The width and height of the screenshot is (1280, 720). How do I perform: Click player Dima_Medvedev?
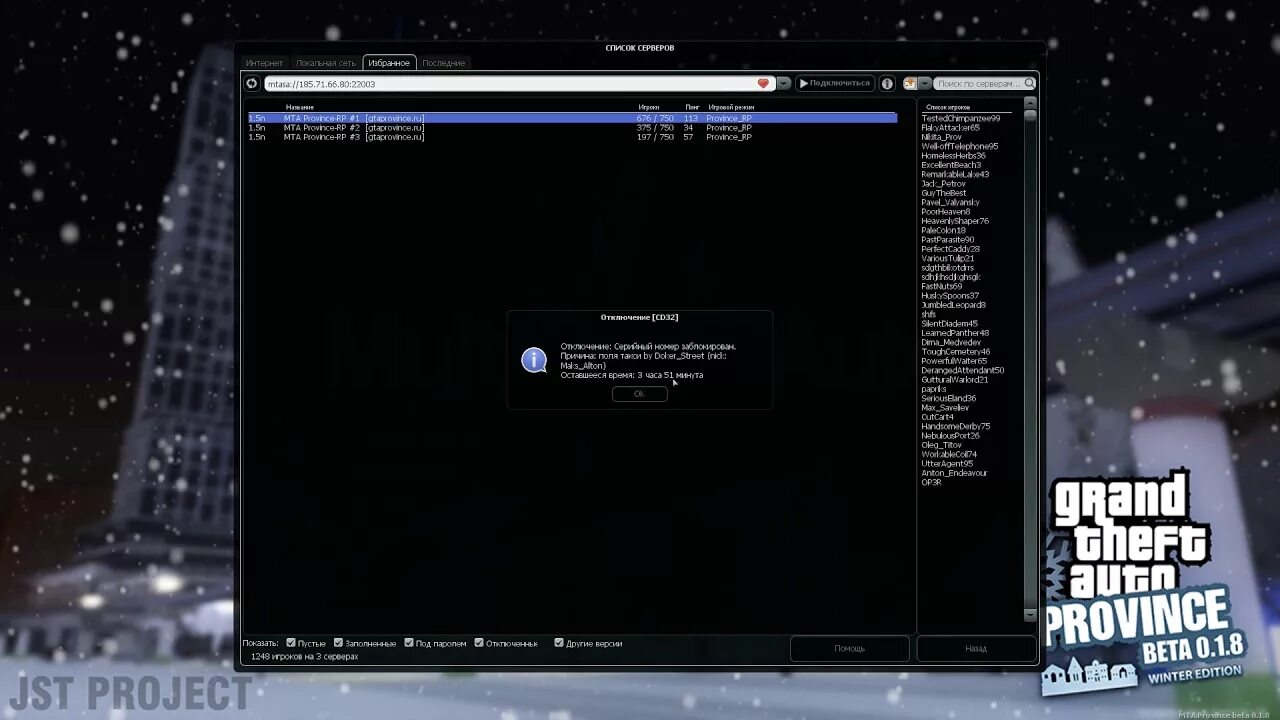951,342
